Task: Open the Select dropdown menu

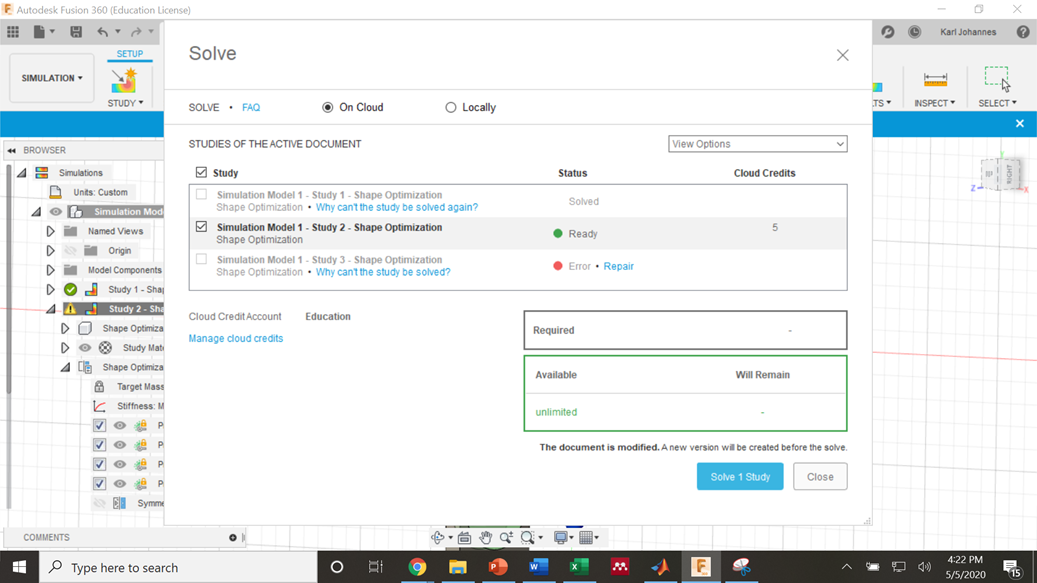Action: (997, 103)
